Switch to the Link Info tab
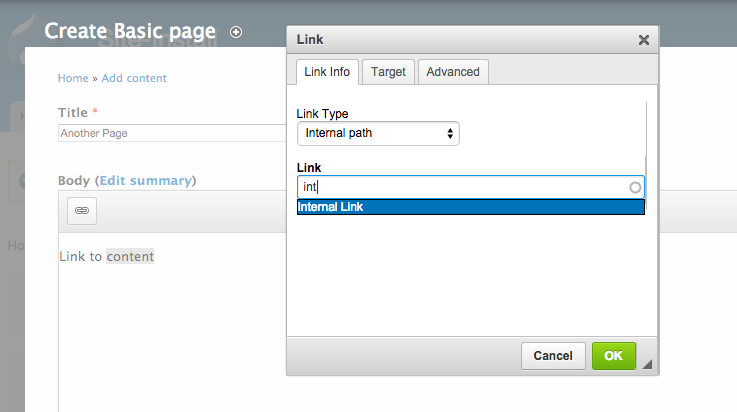The width and height of the screenshot is (737, 412). point(325,72)
